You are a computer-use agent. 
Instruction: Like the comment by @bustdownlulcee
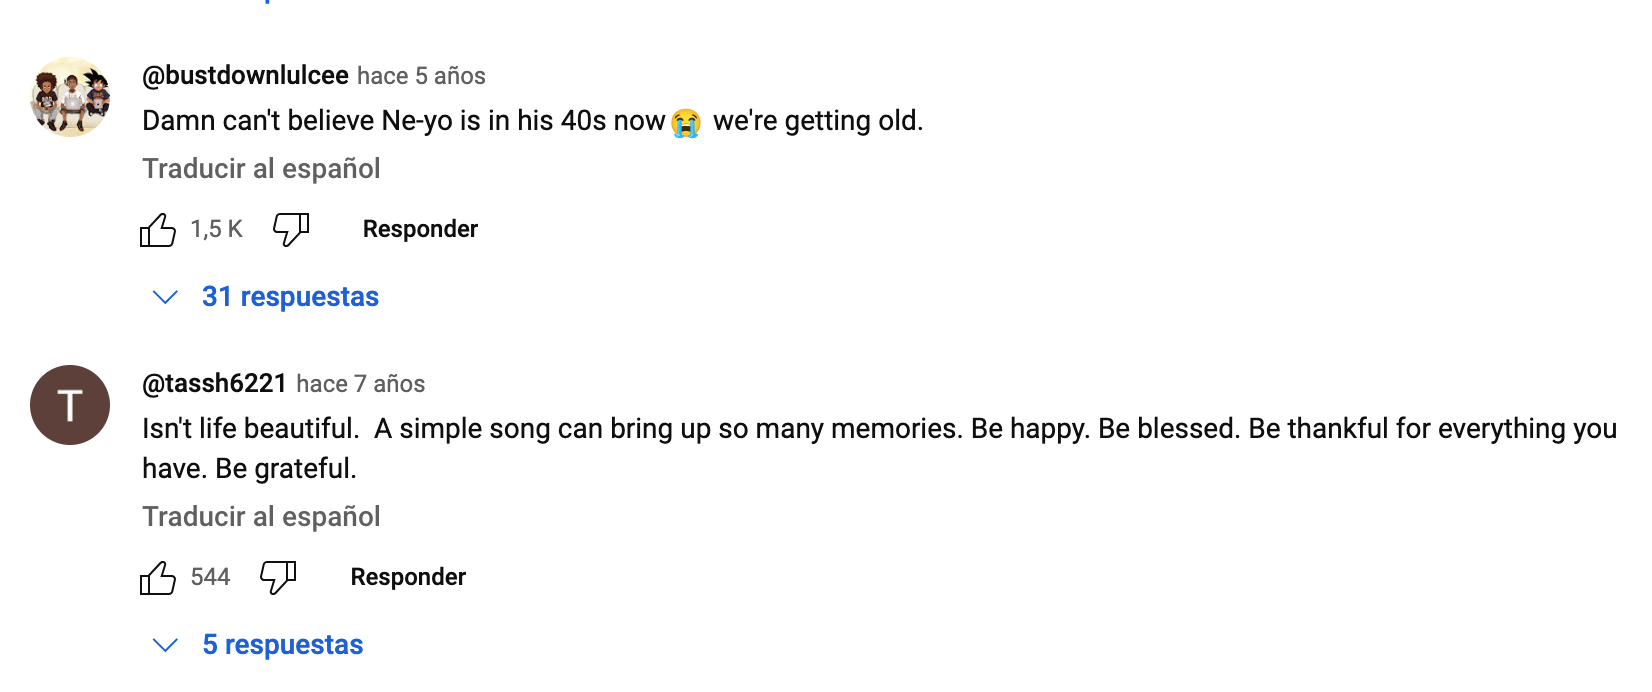(x=158, y=230)
